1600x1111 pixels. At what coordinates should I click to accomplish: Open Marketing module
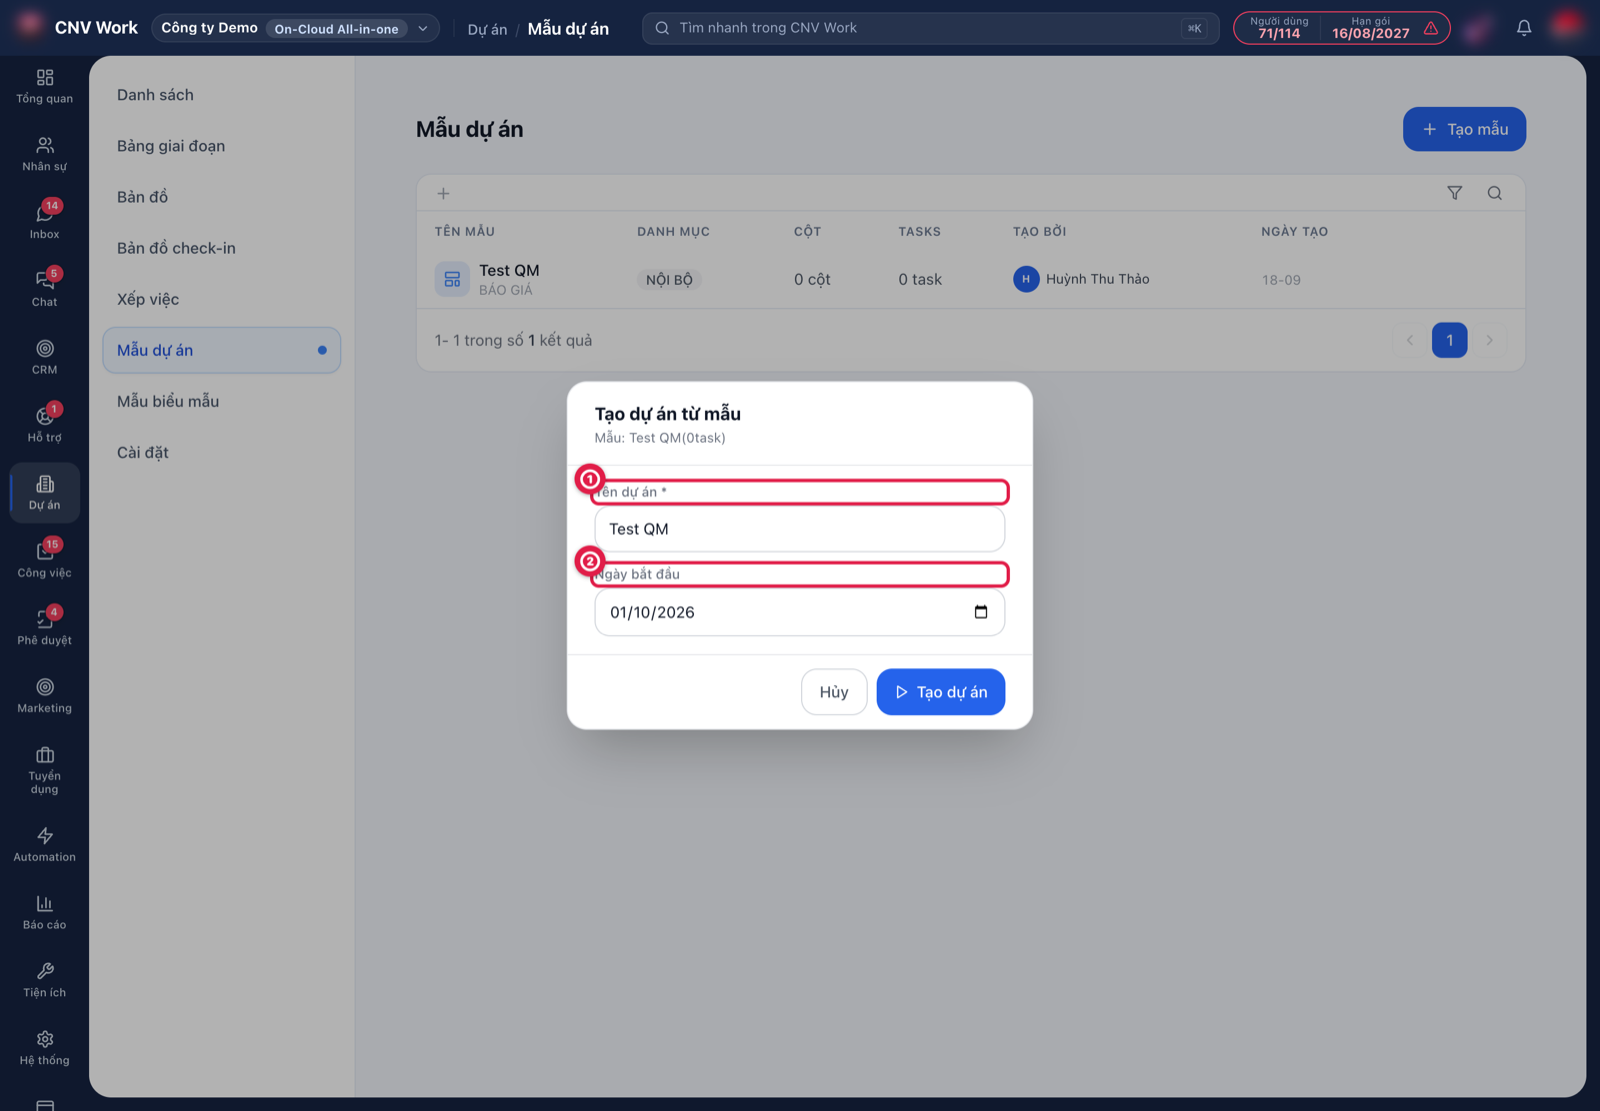coord(44,696)
